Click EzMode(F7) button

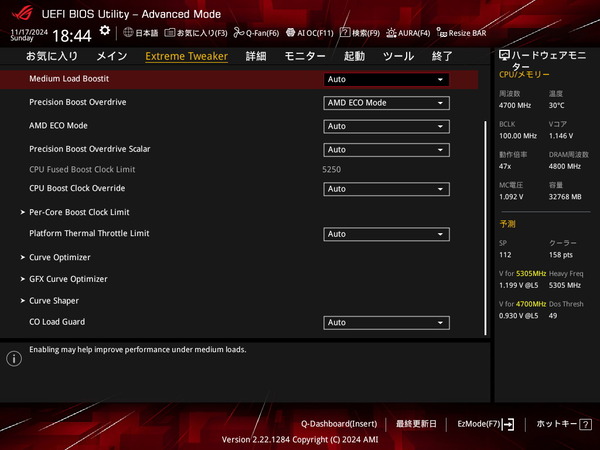click(x=486, y=424)
